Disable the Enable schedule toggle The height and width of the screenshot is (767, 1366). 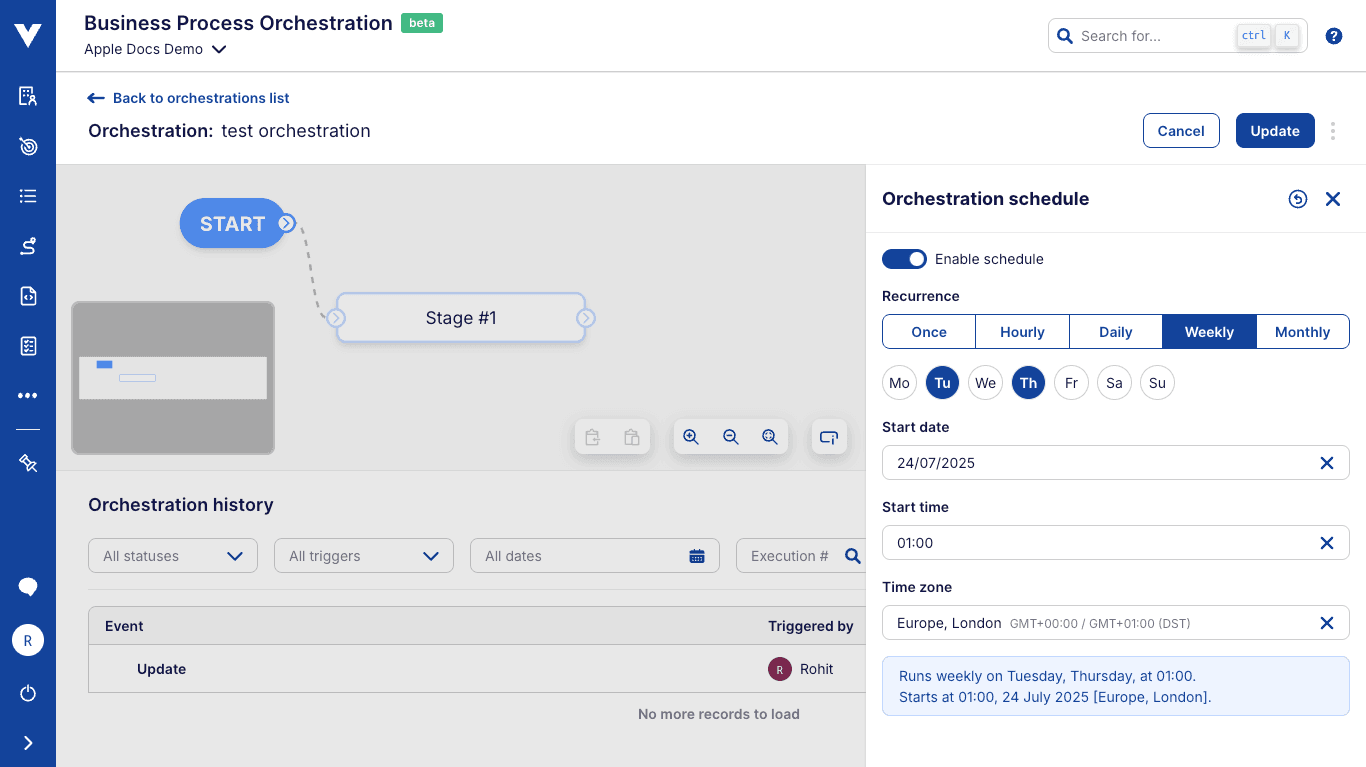tap(904, 259)
